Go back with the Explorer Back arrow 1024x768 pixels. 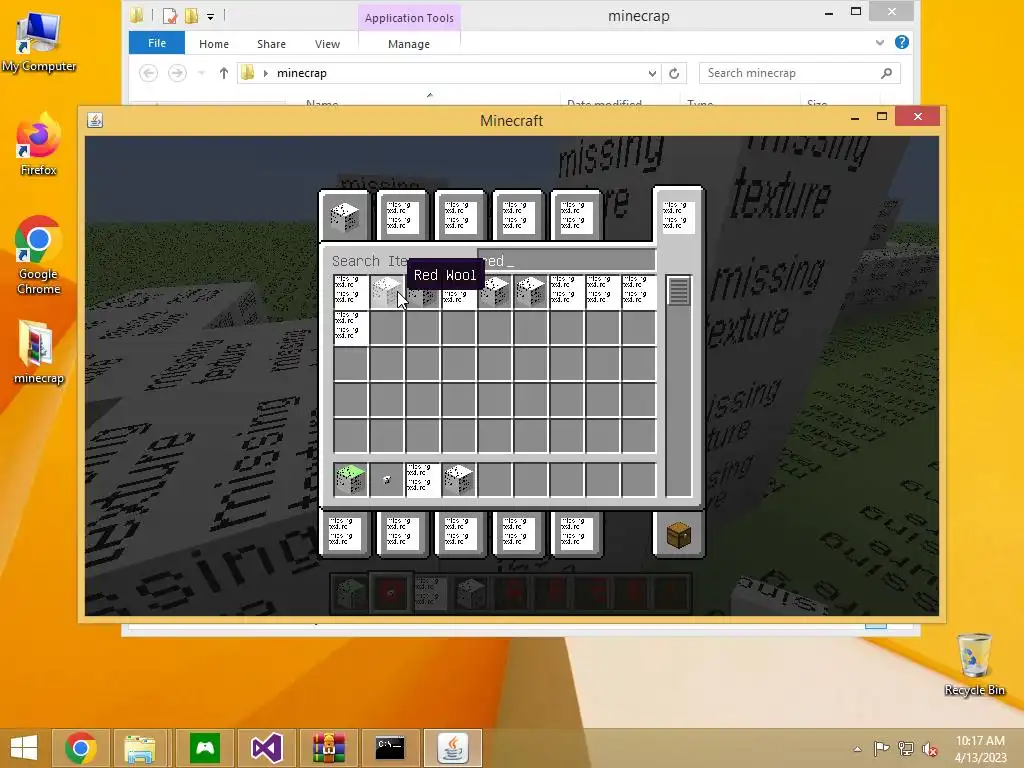point(148,73)
